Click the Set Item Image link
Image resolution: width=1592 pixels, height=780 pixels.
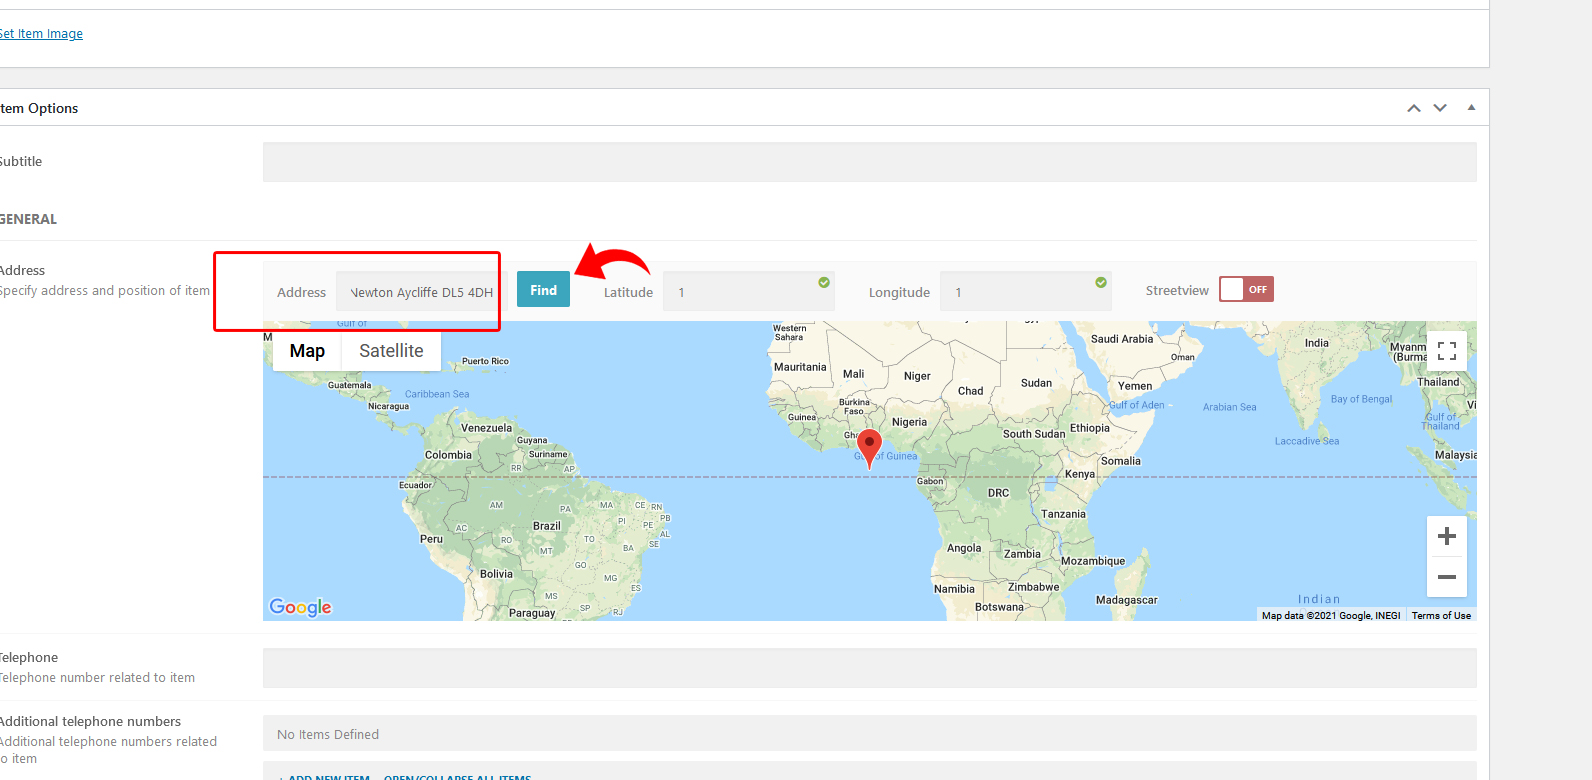(41, 34)
